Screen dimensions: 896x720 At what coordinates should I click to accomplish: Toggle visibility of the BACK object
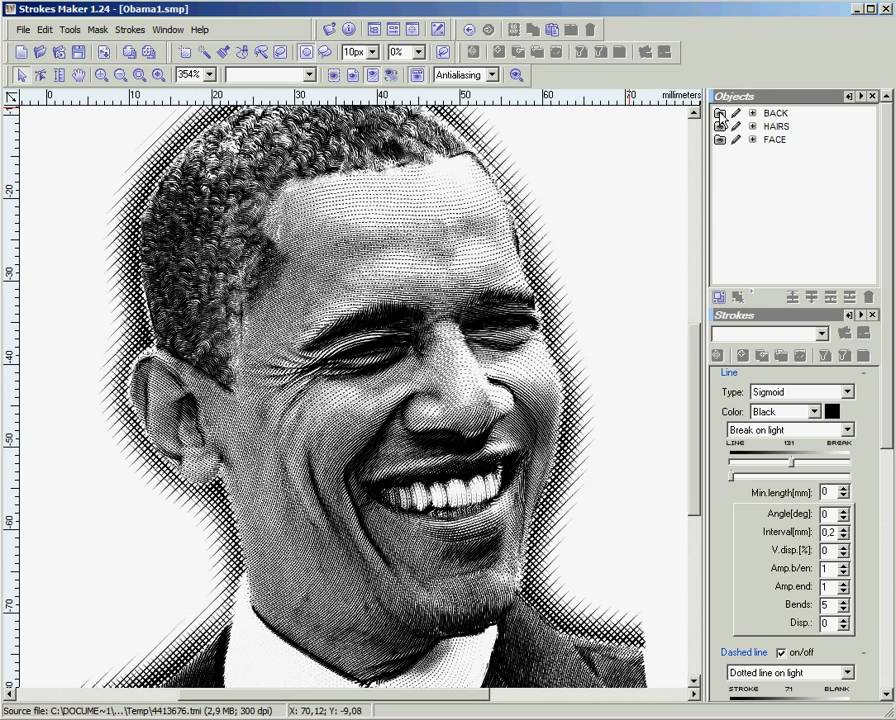[719, 113]
